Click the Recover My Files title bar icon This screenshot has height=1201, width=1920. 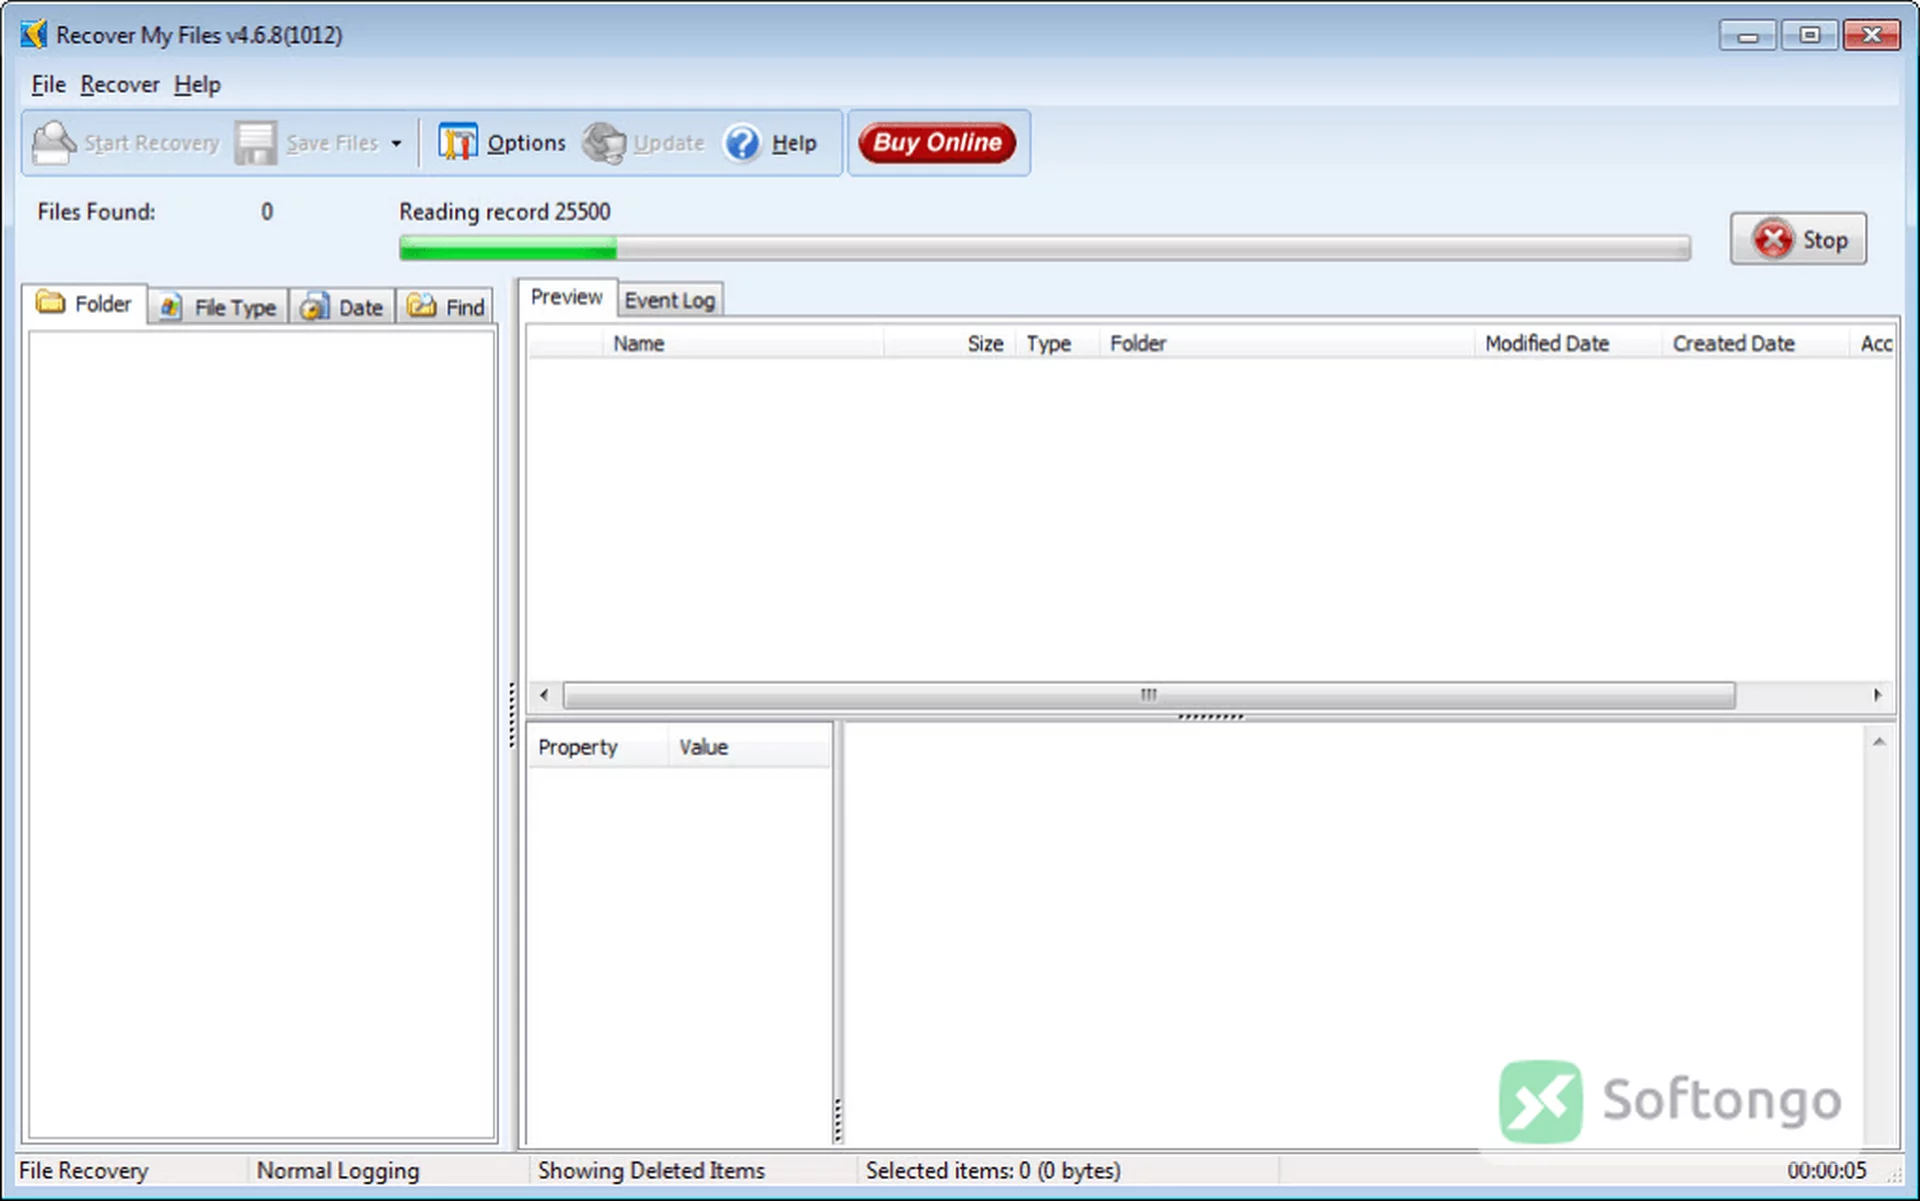click(x=34, y=35)
